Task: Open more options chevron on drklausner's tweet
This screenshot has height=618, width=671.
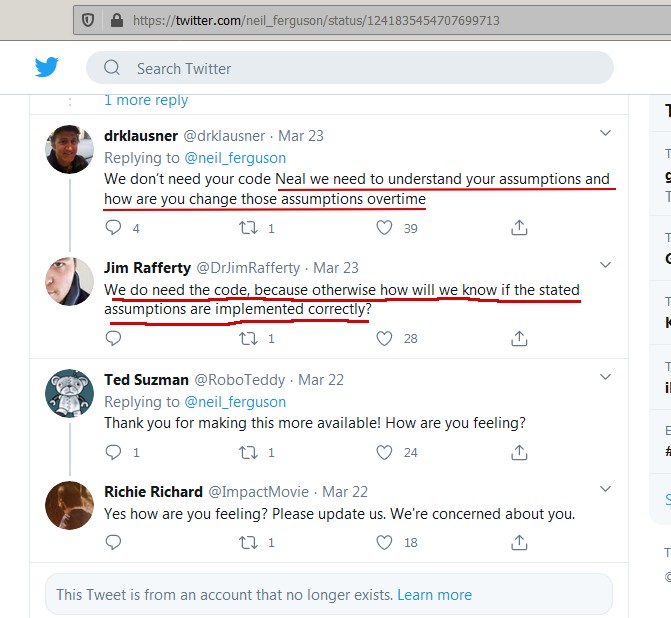Action: coord(605,133)
